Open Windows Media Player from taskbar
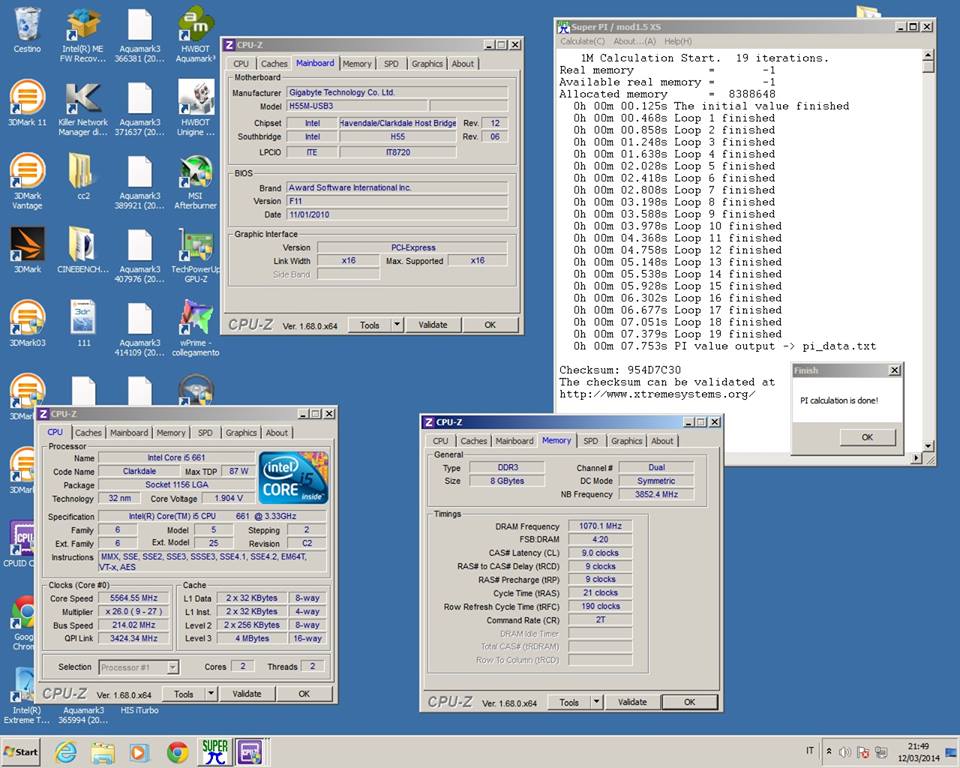Image resolution: width=960 pixels, height=768 pixels. pyautogui.click(x=139, y=752)
